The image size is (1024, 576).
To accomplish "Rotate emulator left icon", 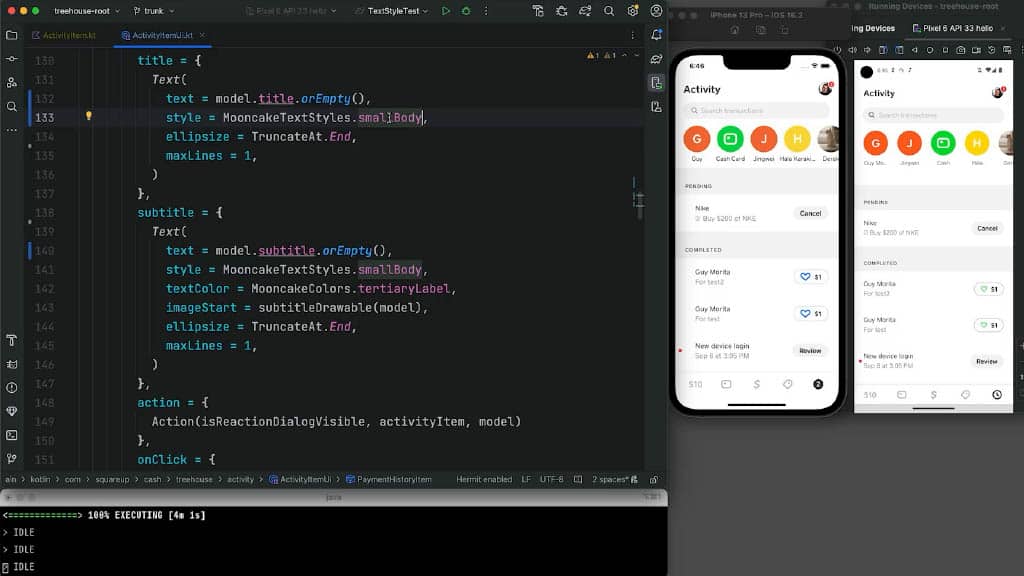I will 883,50.
